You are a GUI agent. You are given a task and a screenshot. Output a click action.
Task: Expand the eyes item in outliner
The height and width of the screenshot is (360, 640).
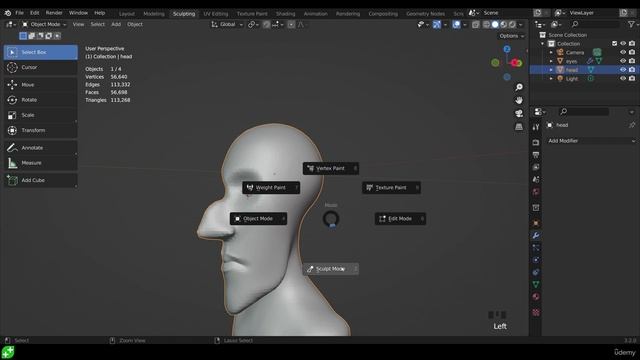(x=551, y=61)
